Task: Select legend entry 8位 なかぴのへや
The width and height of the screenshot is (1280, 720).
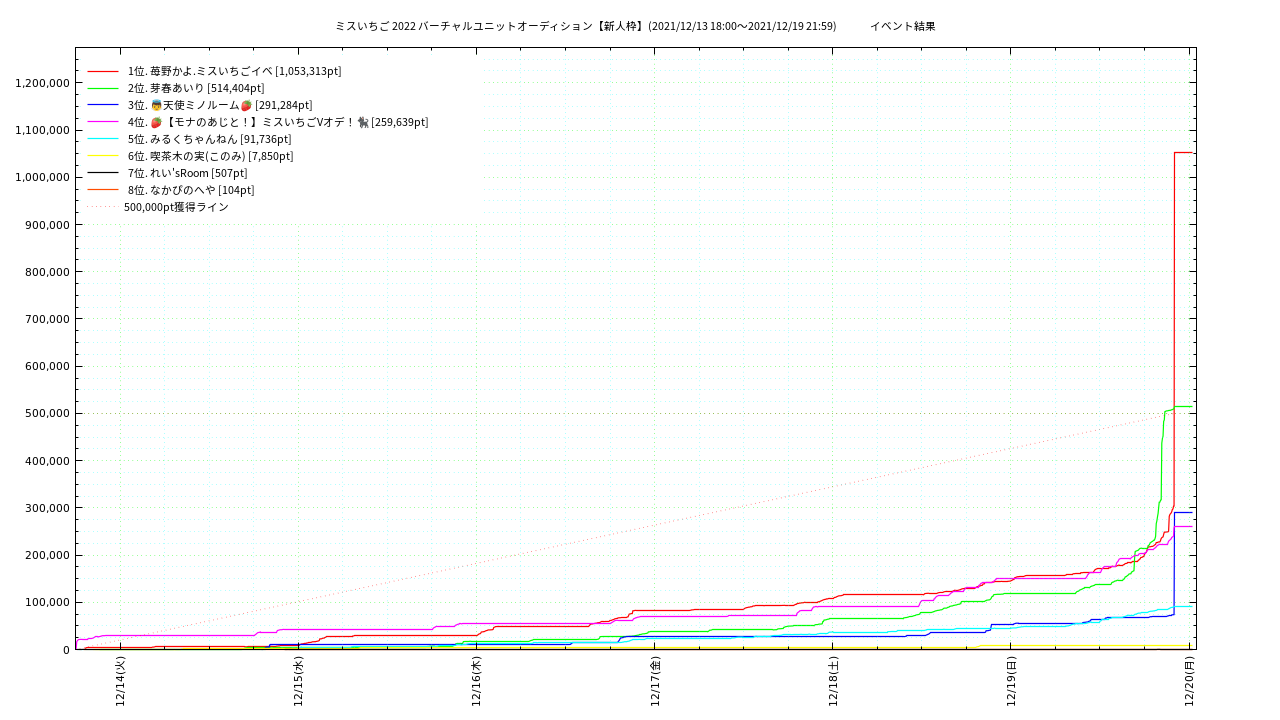Action: tap(191, 190)
